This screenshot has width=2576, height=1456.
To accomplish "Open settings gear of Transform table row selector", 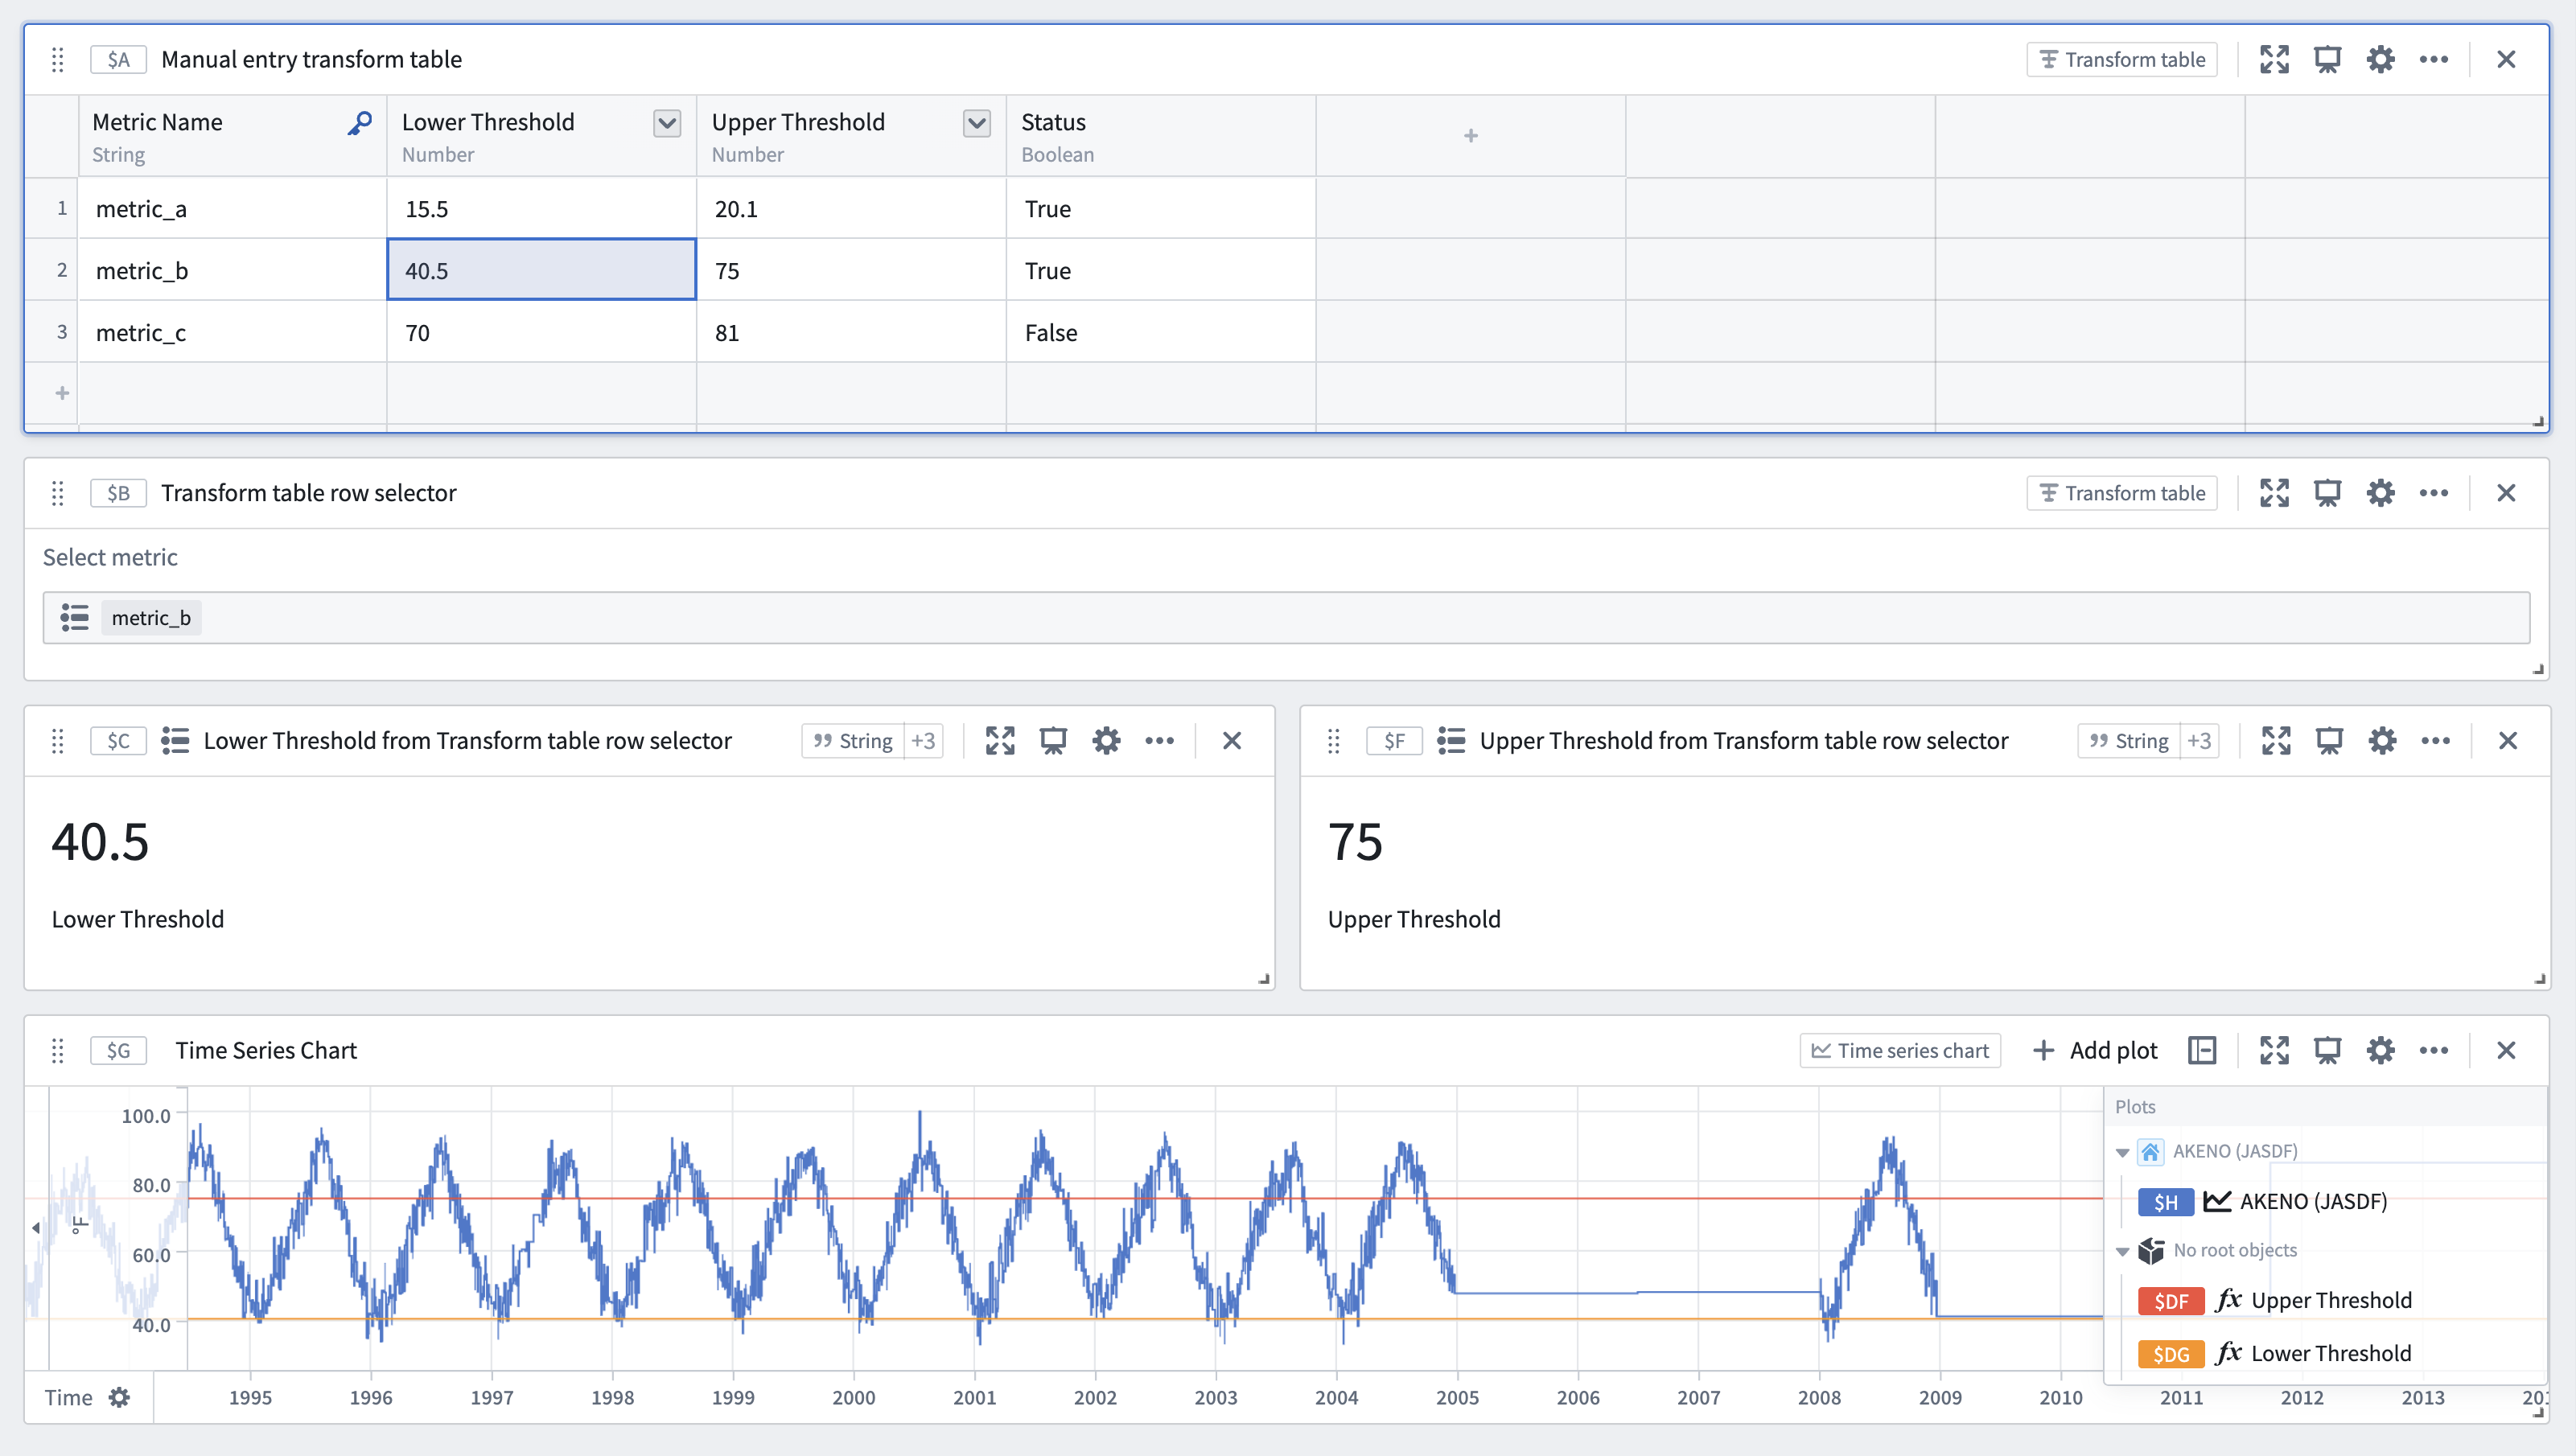I will point(2381,493).
